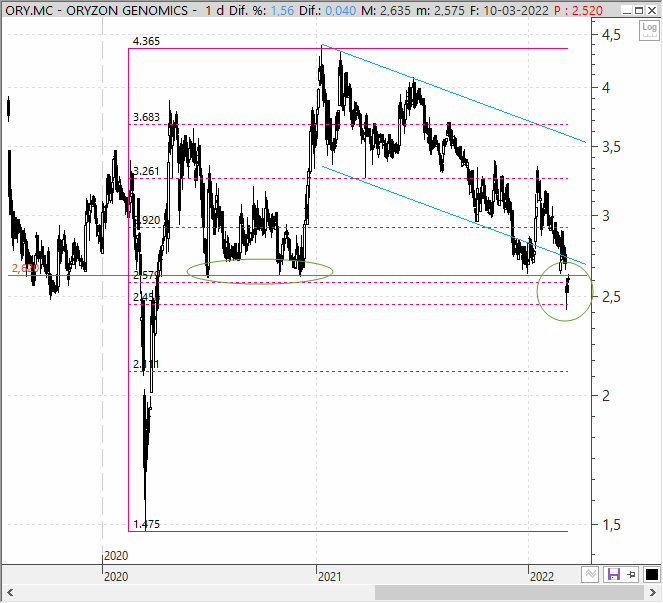Click the 3,5 price axis label
Image resolution: width=663 pixels, height=603 pixels.
[x=611, y=147]
